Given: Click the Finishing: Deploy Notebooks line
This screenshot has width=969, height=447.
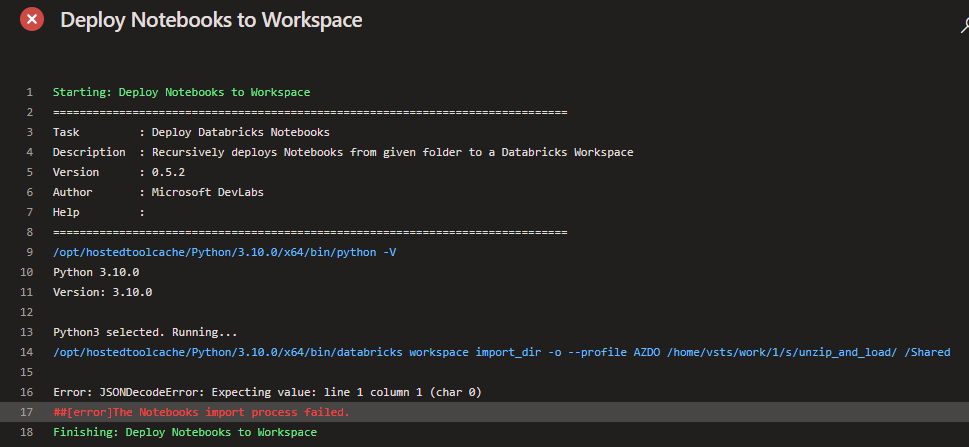Looking at the screenshot, I should coord(184,432).
